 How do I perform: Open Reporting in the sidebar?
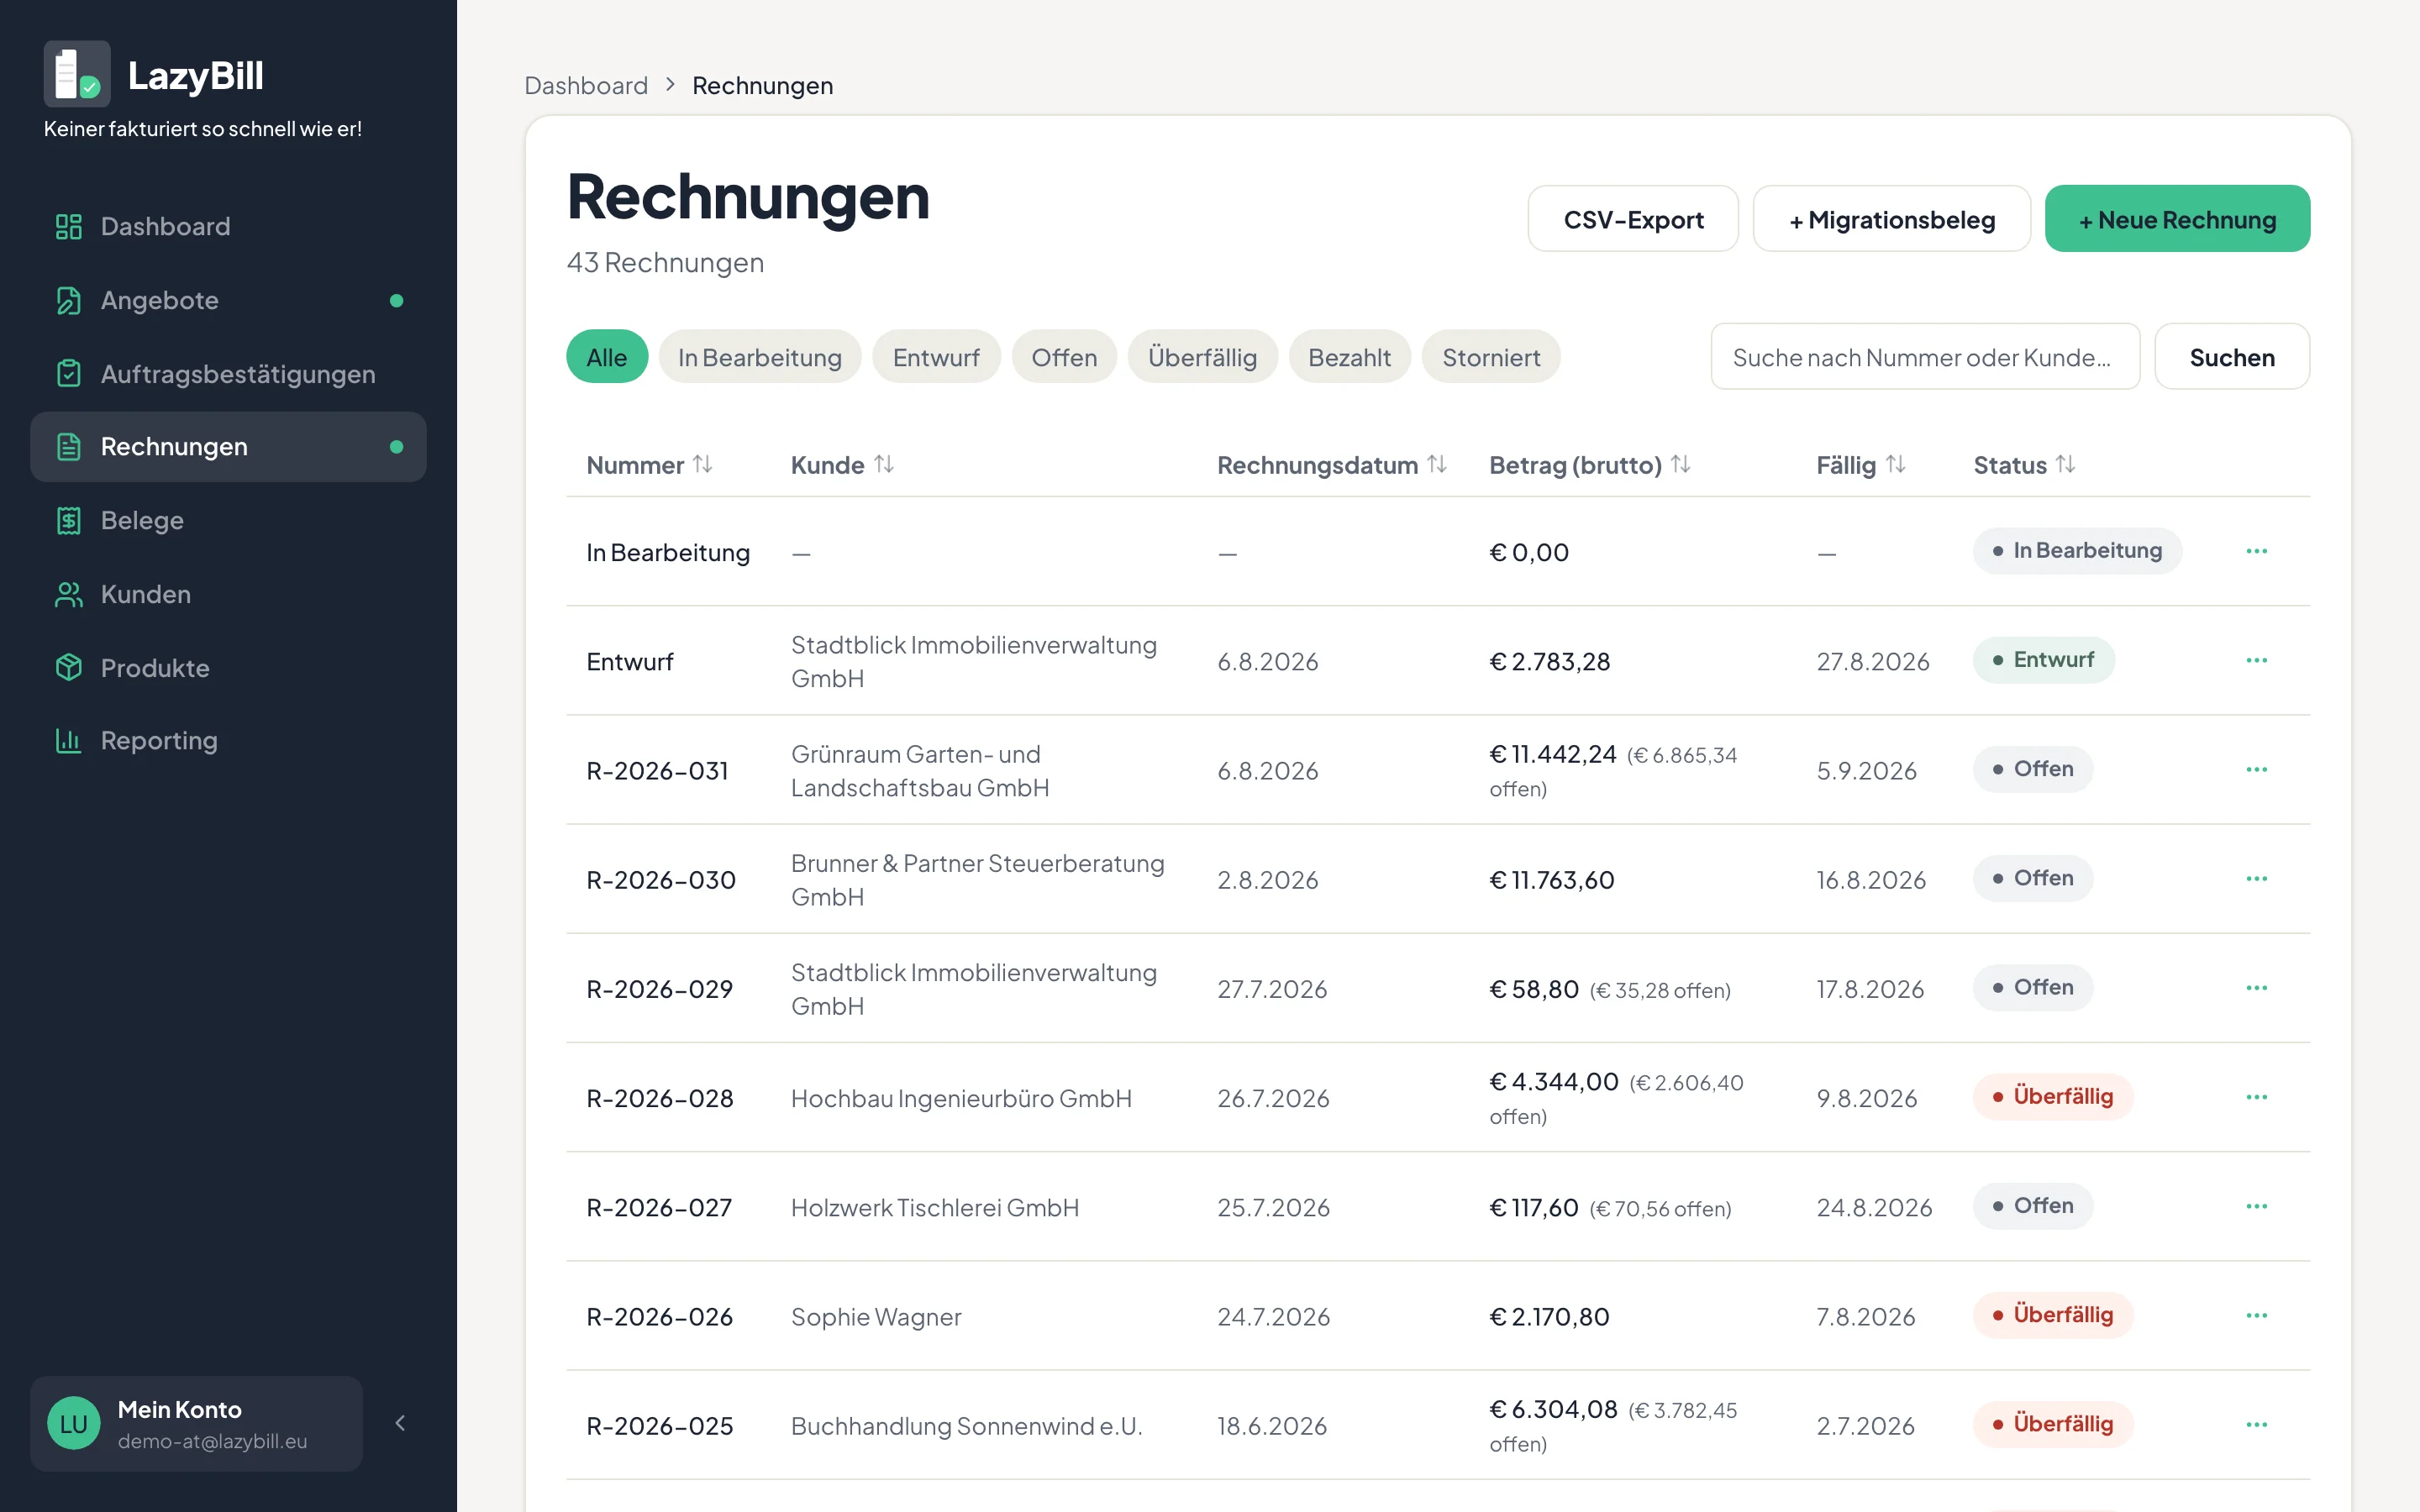(228, 741)
